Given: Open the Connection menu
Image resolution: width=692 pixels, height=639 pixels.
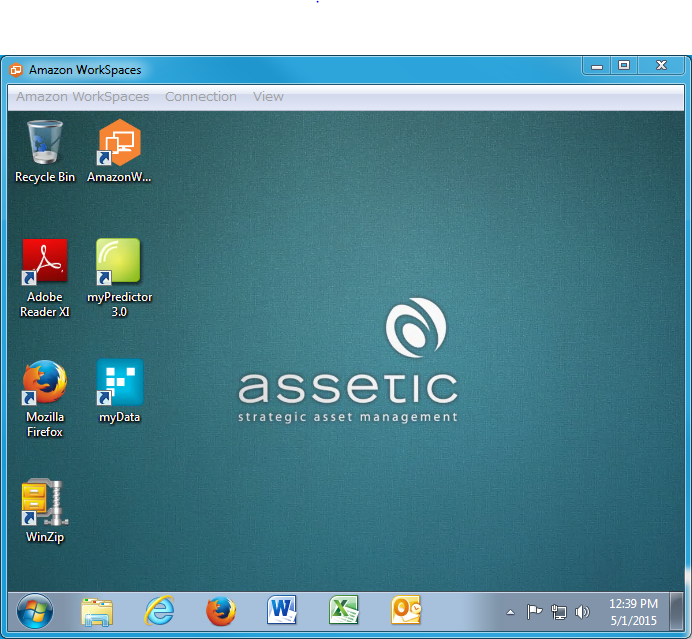Looking at the screenshot, I should click(201, 97).
